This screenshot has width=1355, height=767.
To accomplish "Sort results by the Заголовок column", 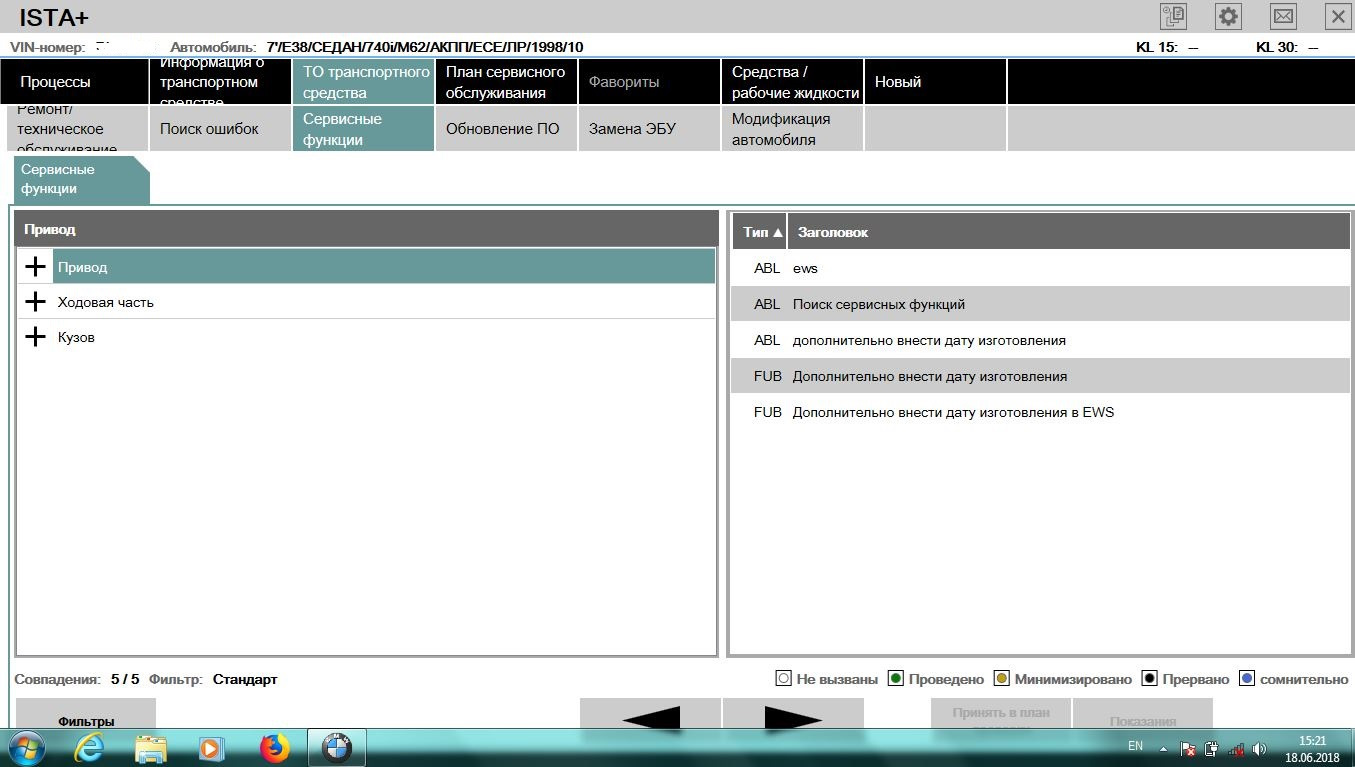I will 1068,231.
